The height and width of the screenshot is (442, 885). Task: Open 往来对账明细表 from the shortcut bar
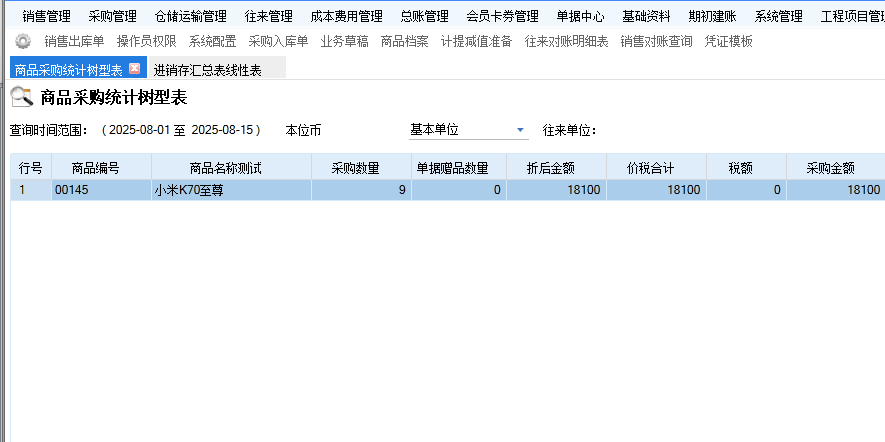point(566,41)
